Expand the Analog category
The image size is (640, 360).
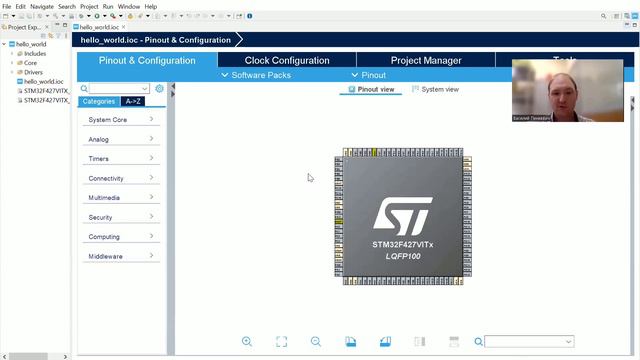121,139
